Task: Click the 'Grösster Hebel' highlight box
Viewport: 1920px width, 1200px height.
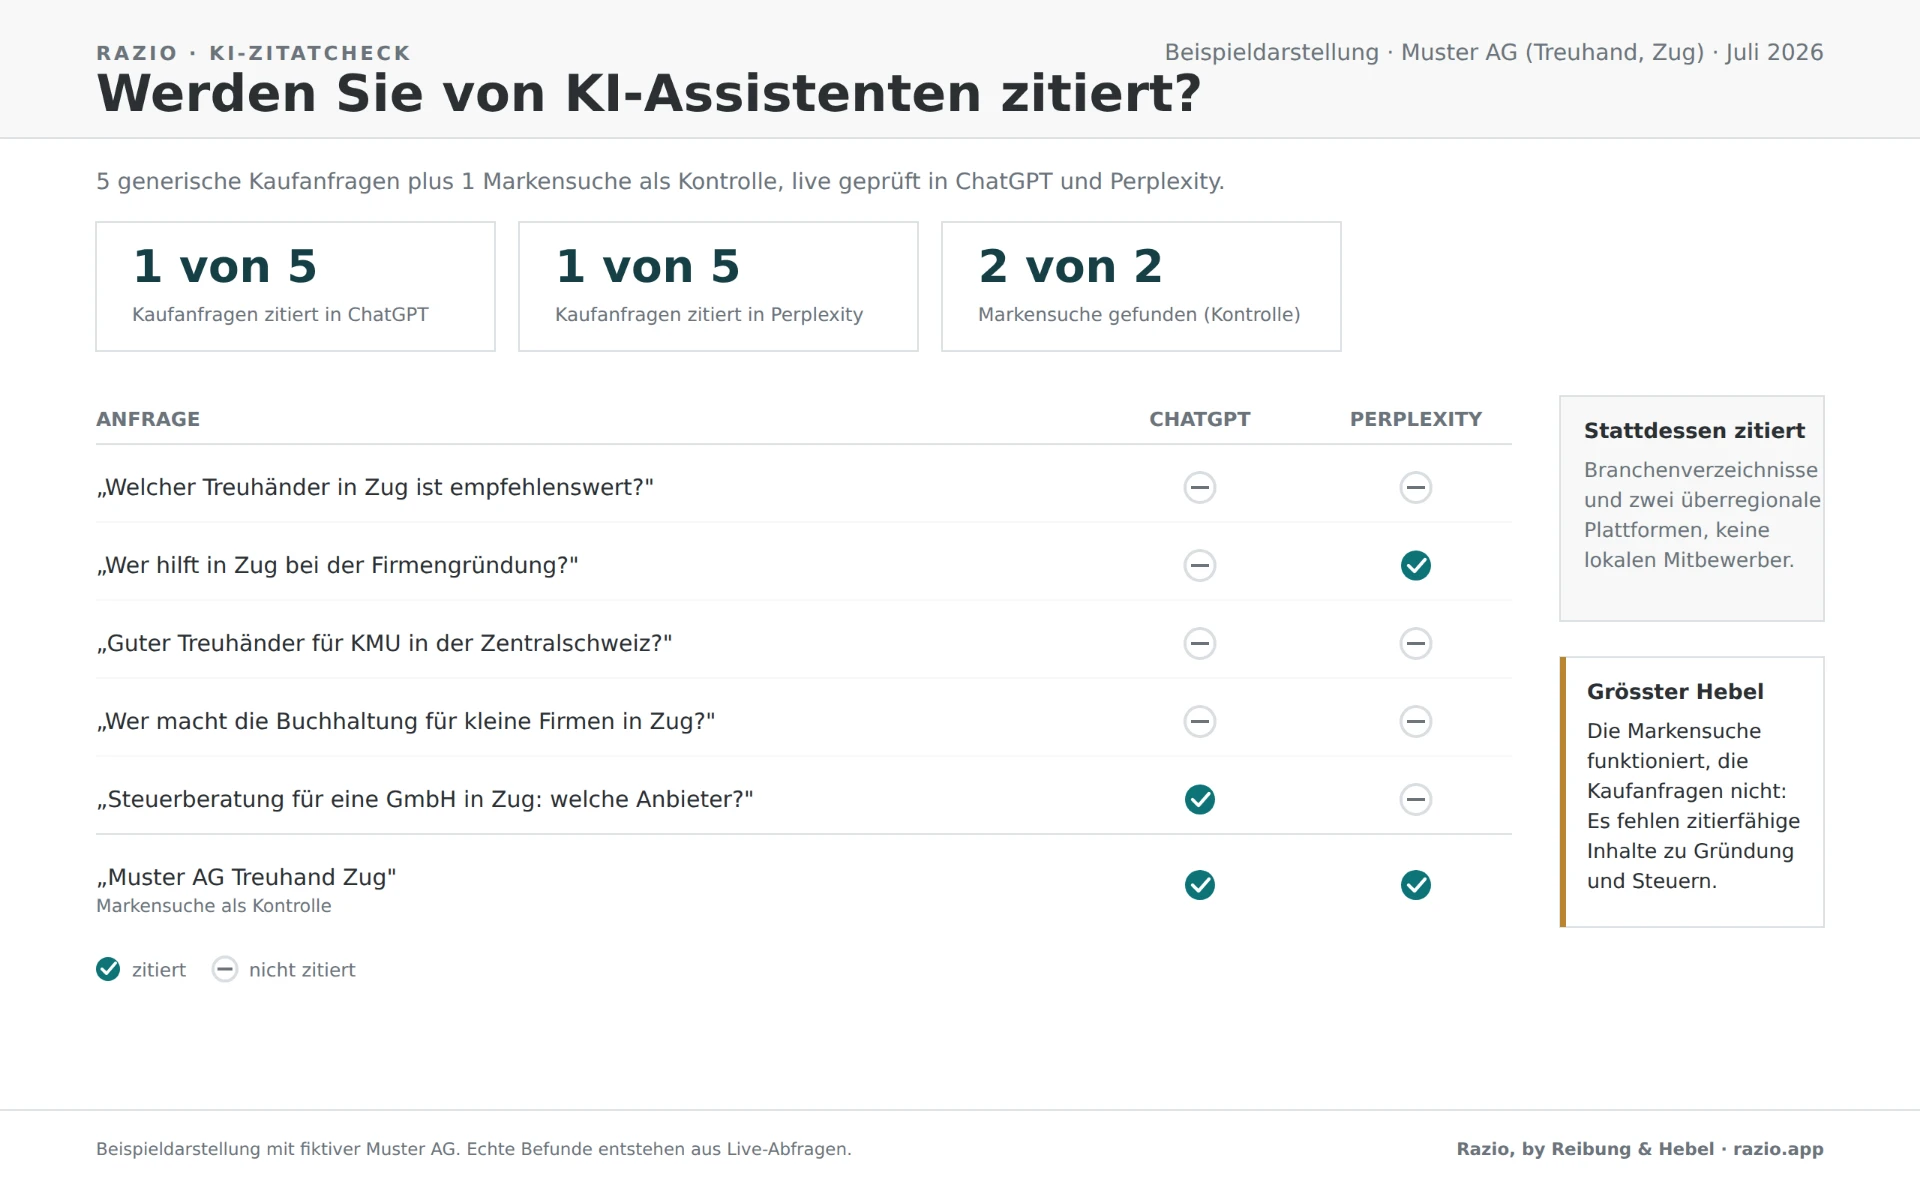Action: 1691,792
